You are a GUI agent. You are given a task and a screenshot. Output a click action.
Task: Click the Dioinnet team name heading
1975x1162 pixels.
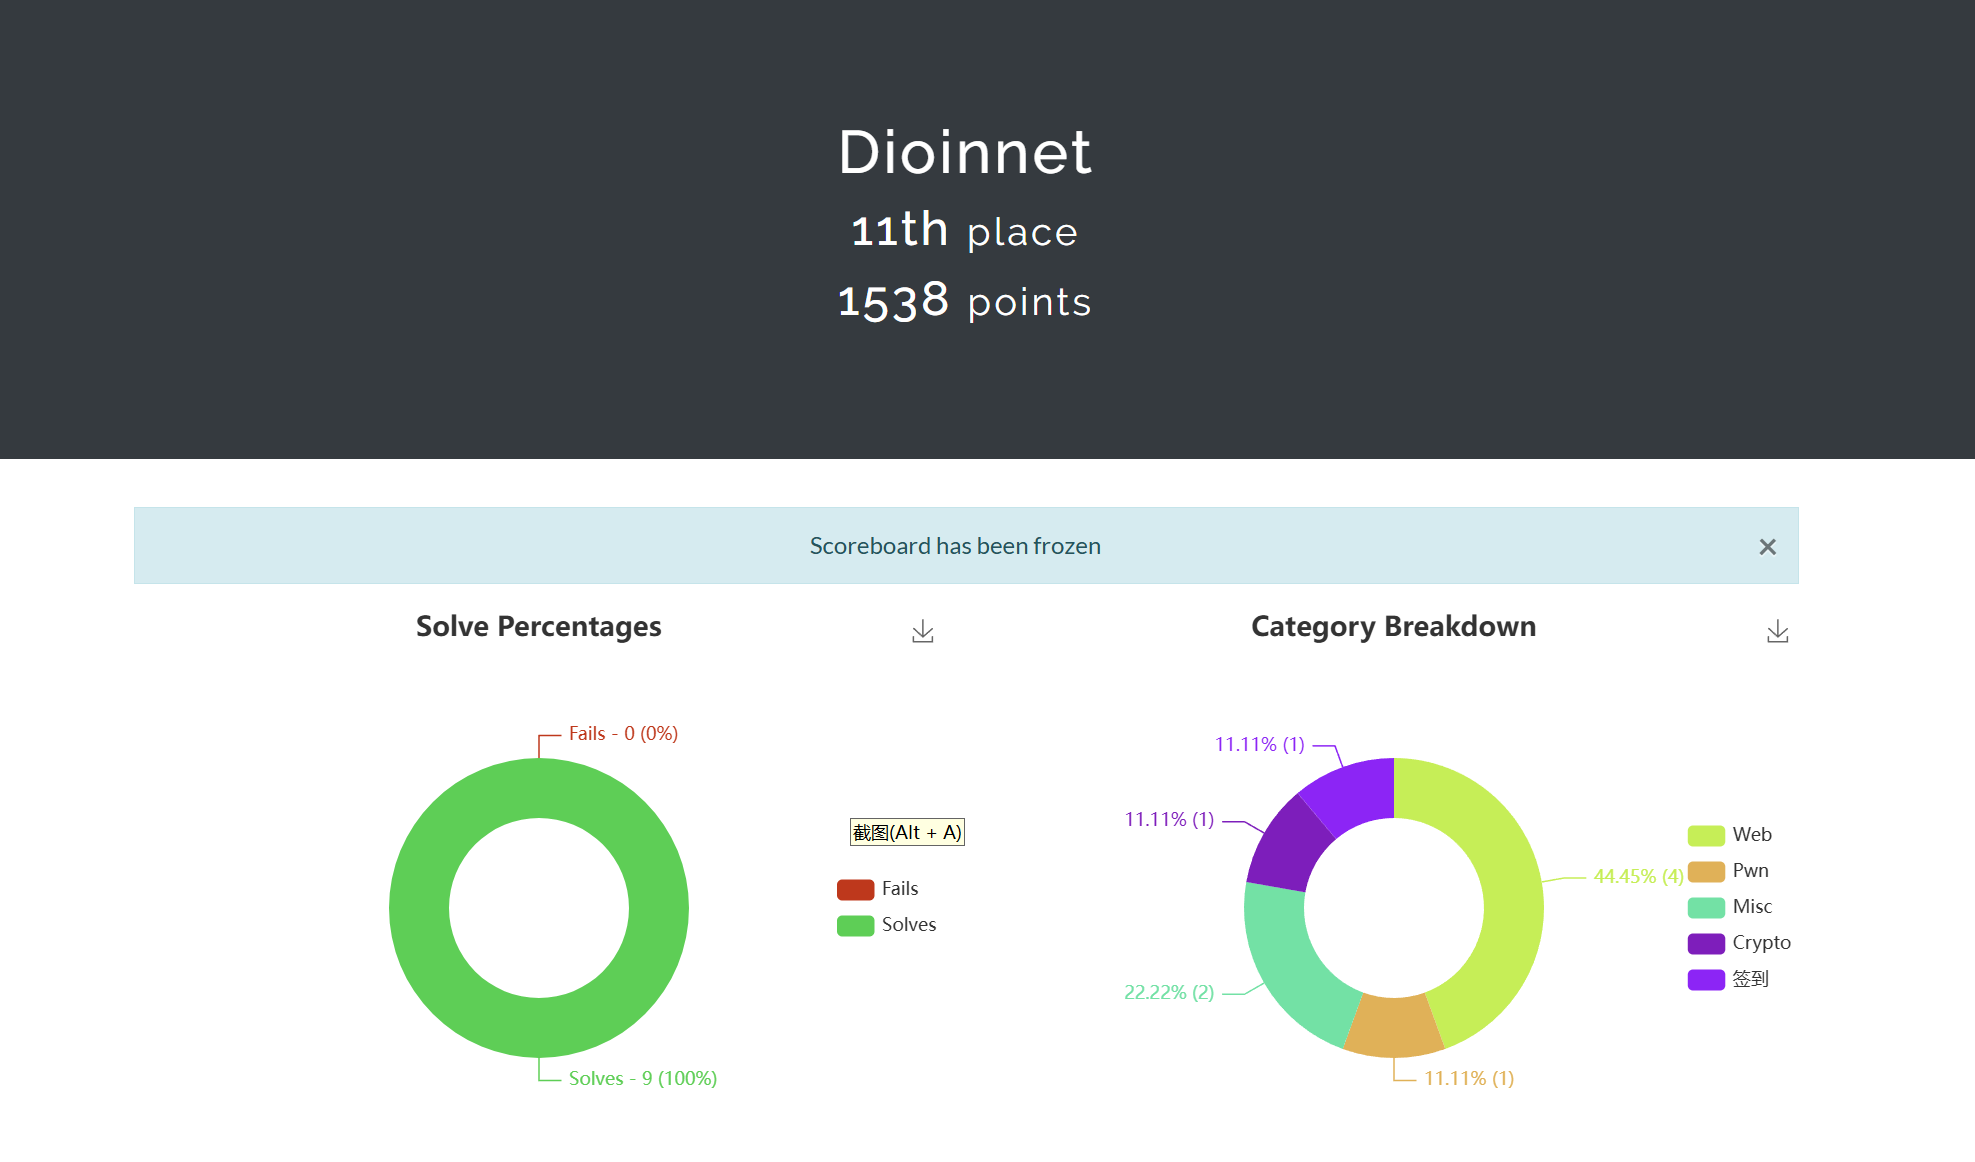click(x=965, y=153)
